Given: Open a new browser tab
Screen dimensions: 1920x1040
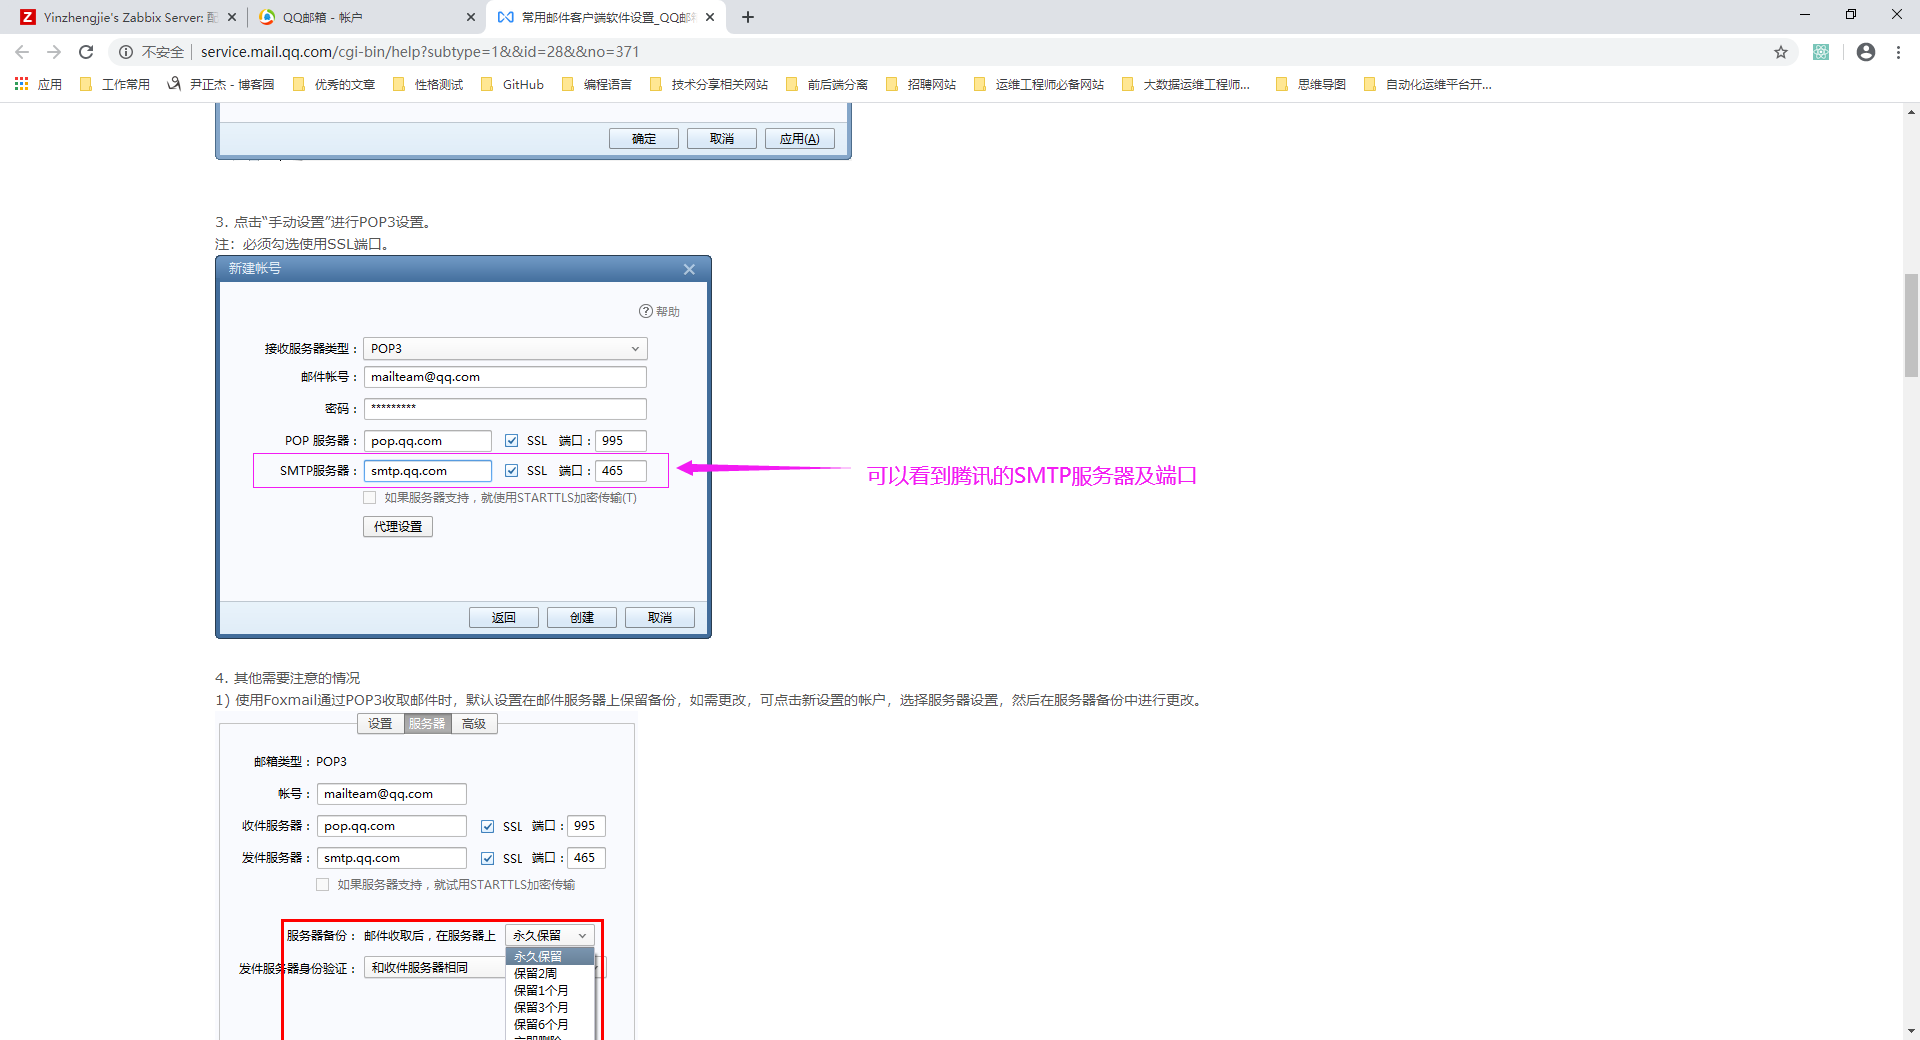Looking at the screenshot, I should 748,17.
